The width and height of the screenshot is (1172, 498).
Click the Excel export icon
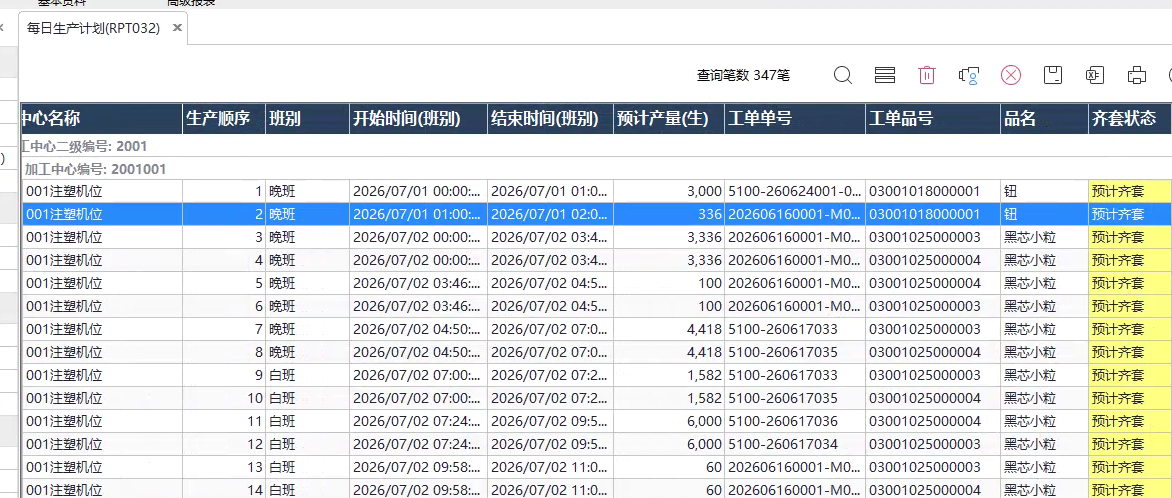[1094, 75]
